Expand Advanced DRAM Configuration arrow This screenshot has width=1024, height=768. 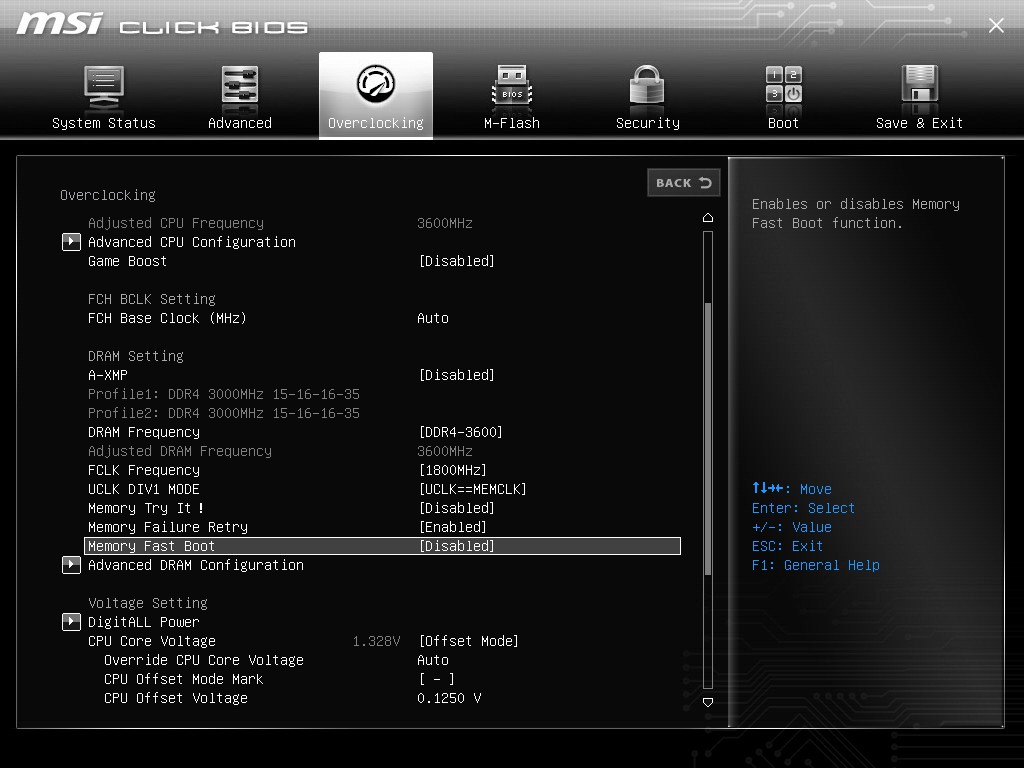pos(71,565)
